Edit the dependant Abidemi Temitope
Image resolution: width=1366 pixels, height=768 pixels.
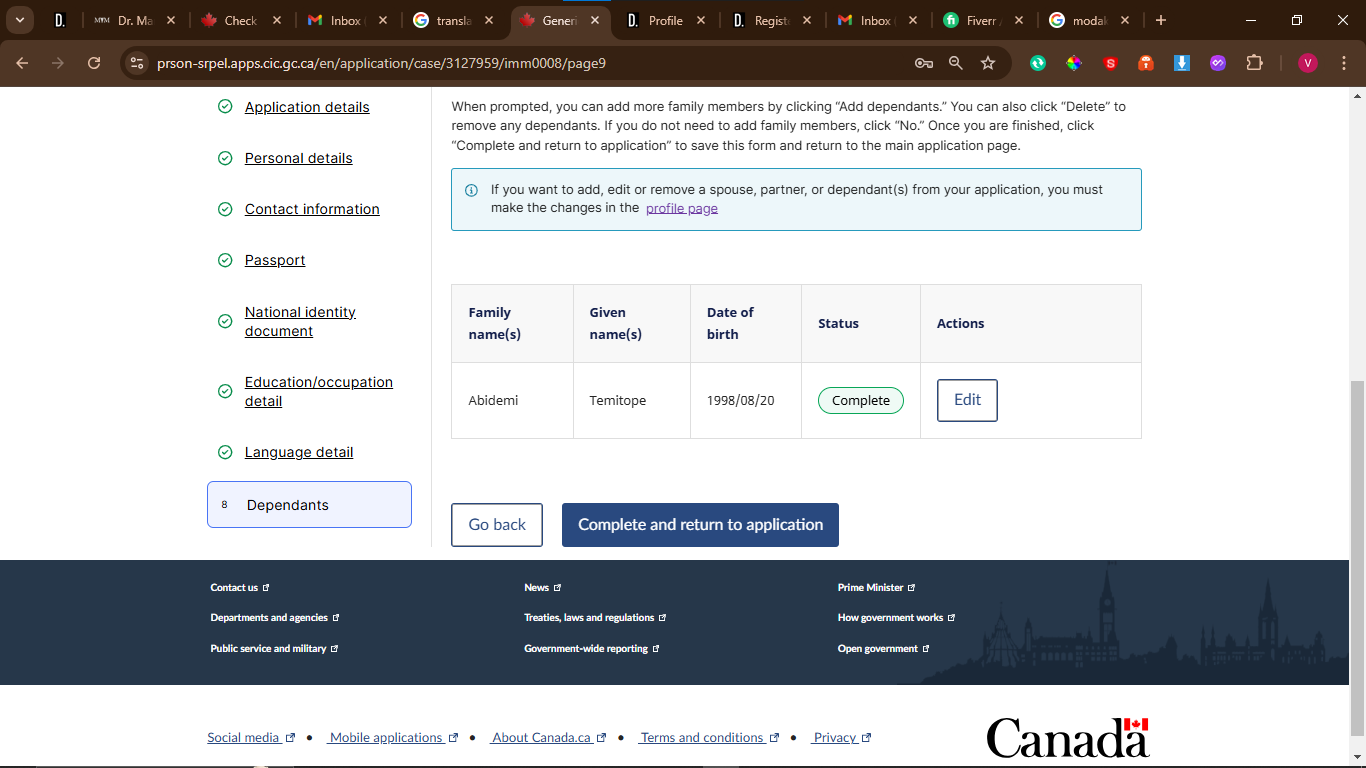967,400
